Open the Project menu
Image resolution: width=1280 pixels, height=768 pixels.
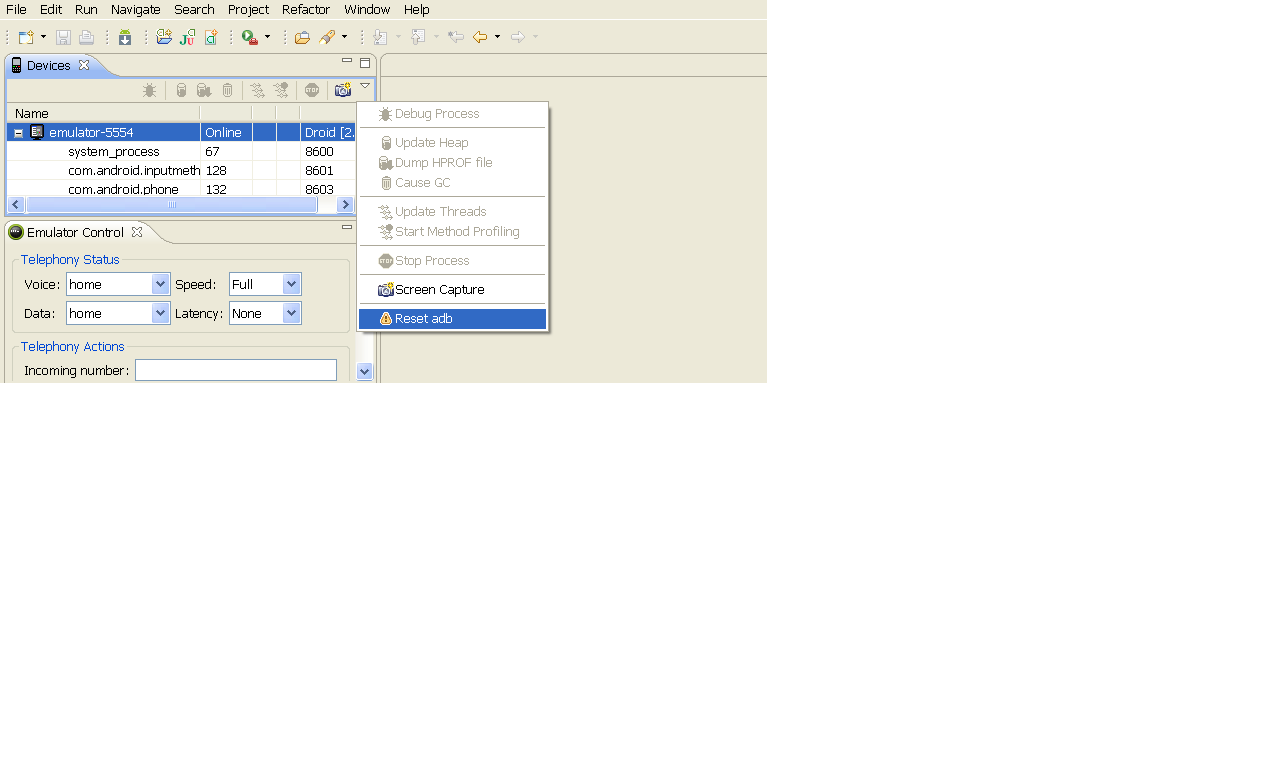point(248,9)
